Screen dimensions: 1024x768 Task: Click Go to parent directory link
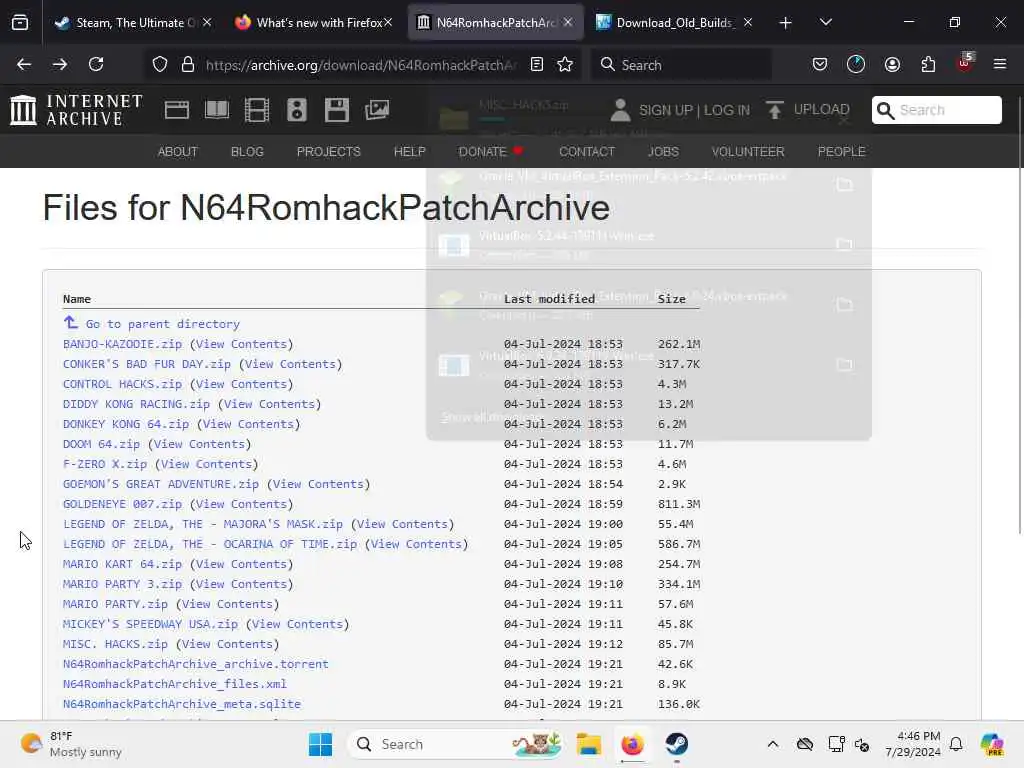(x=163, y=324)
